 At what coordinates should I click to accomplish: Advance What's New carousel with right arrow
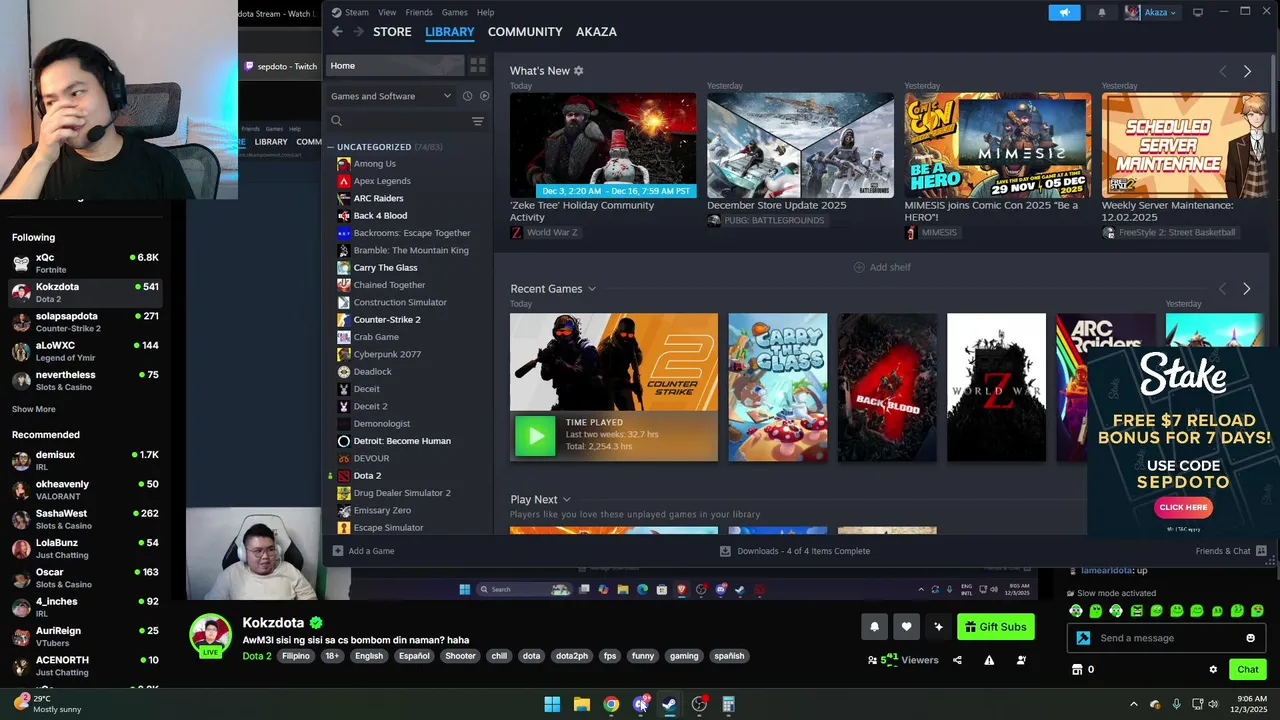click(x=1247, y=71)
